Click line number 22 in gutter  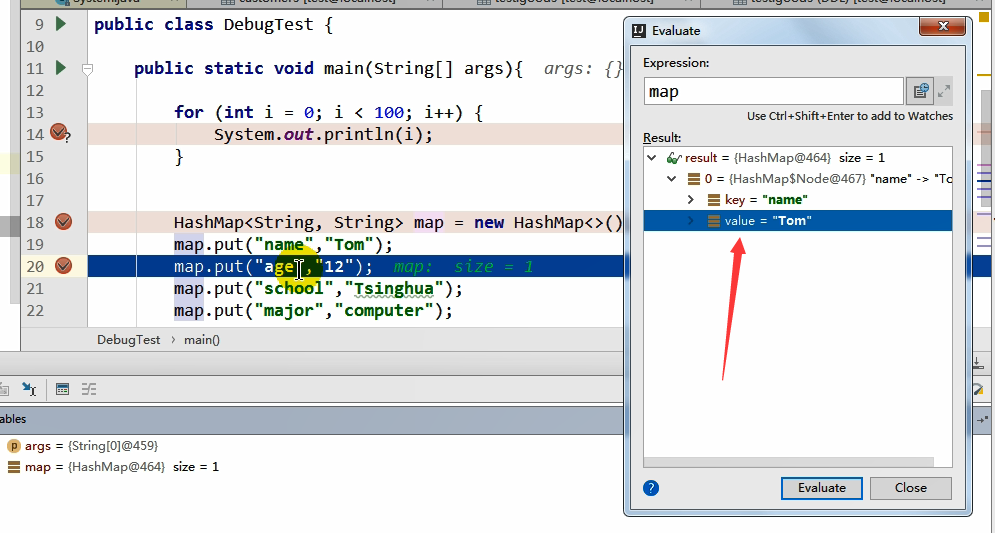click(35, 310)
